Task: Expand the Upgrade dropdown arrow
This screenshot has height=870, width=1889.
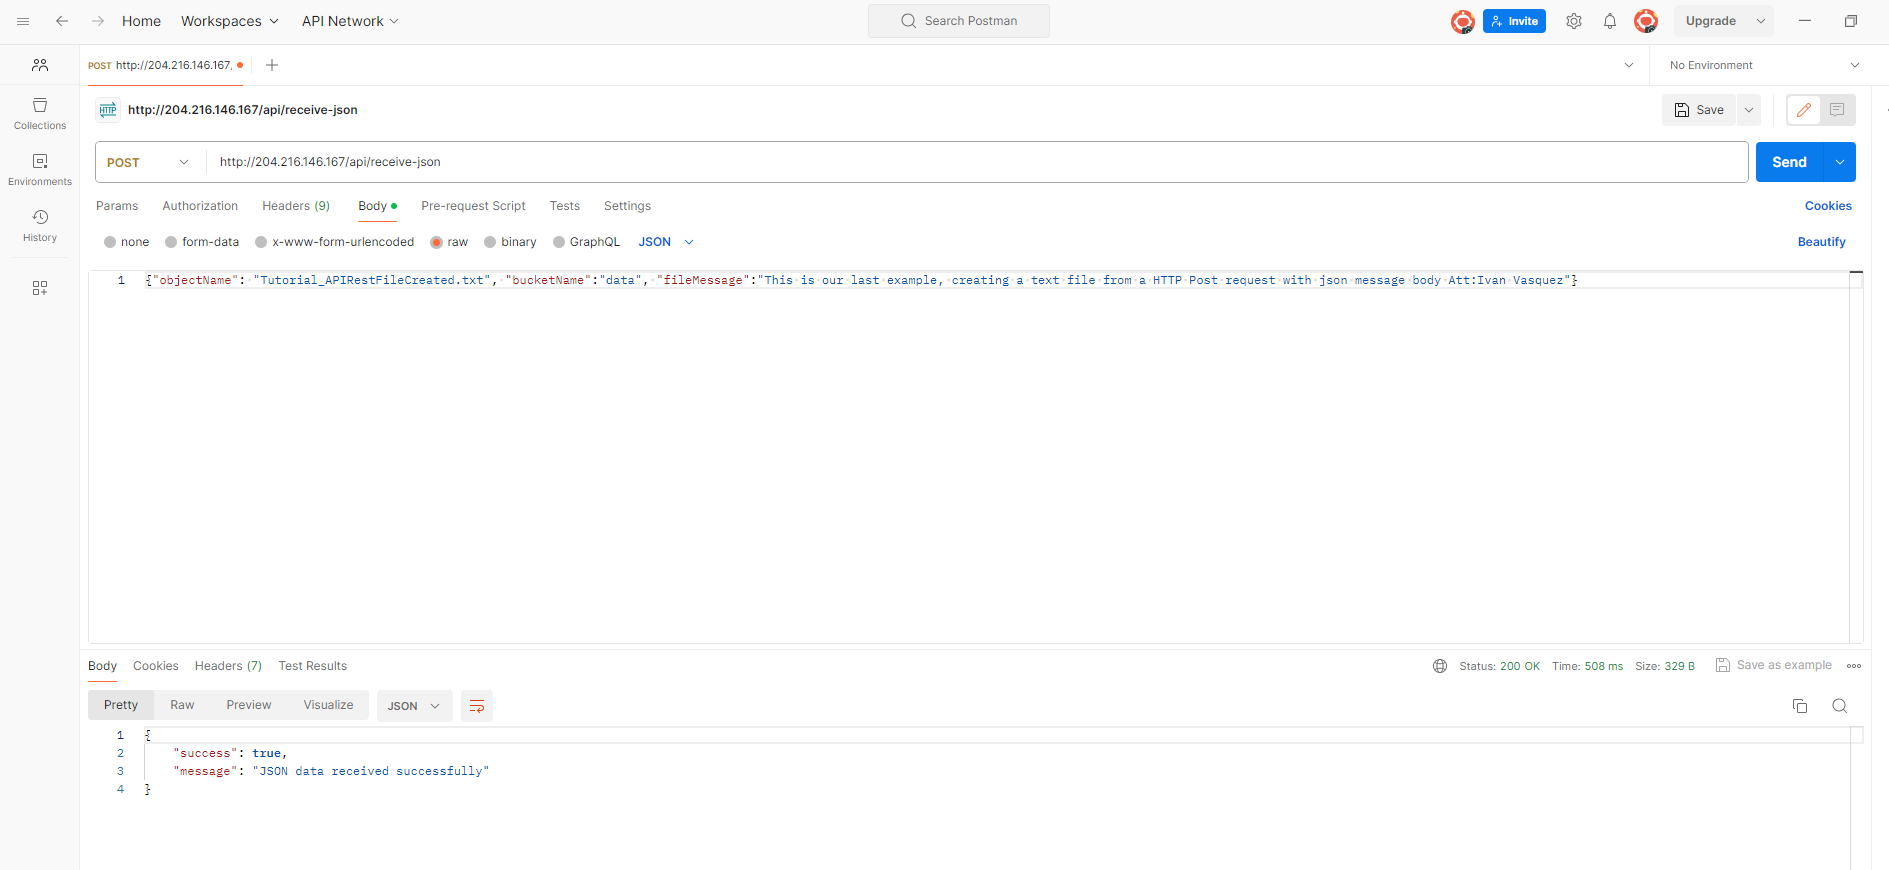Action: [1761, 21]
